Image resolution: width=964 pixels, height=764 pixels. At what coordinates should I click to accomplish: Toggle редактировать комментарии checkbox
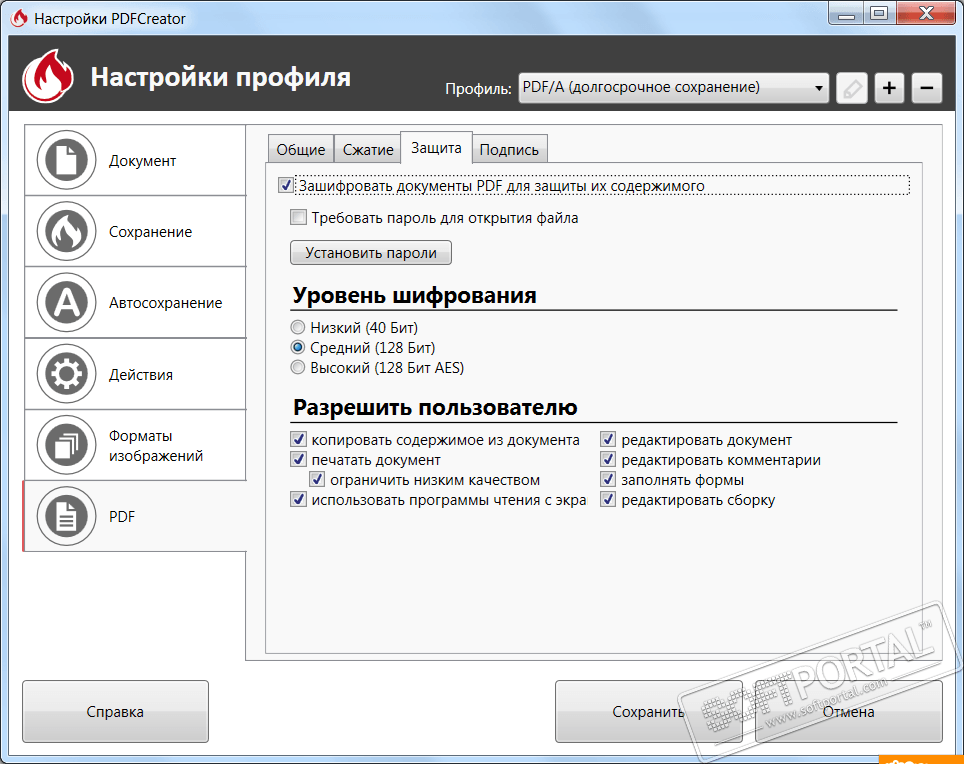pos(608,459)
